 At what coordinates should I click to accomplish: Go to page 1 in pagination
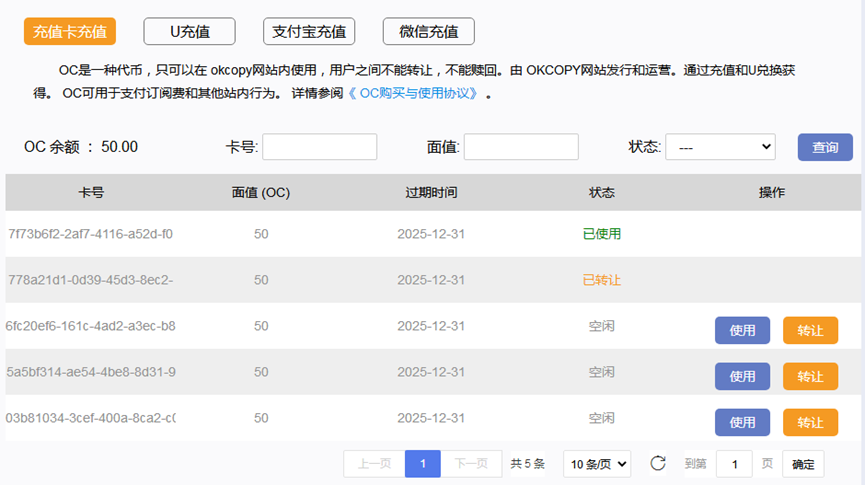[423, 463]
